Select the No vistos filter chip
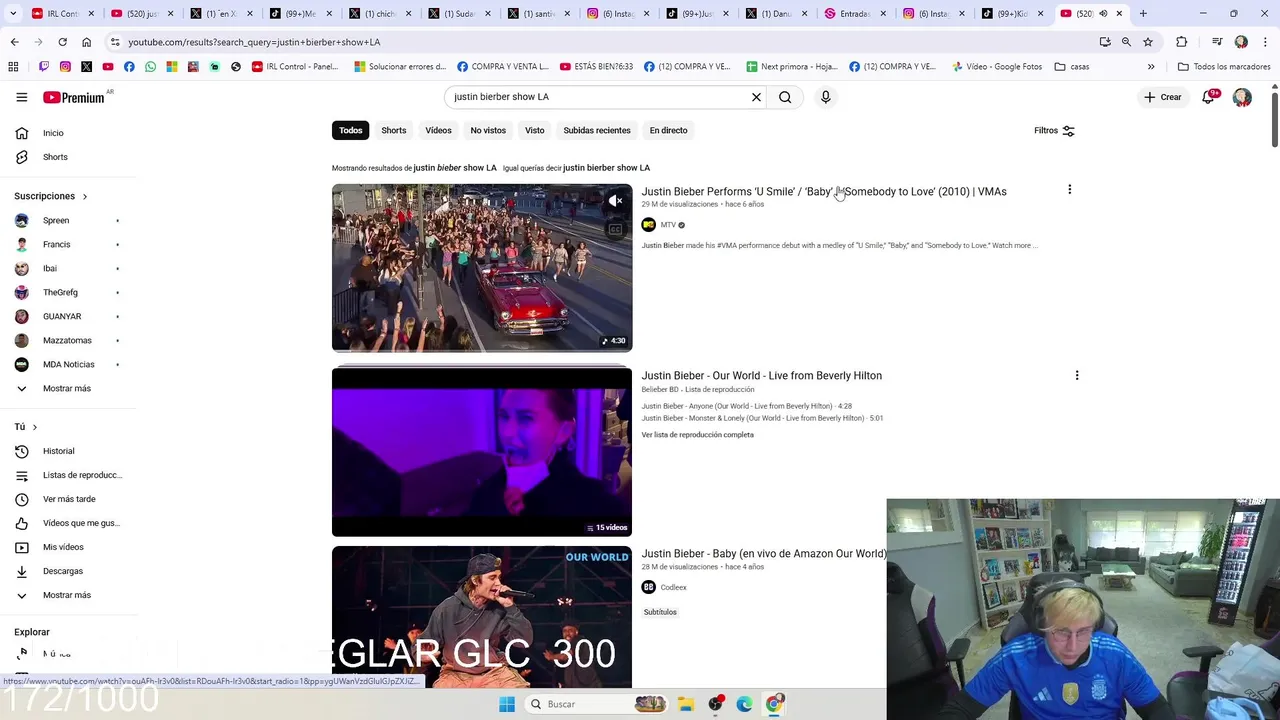Screen dimensions: 1280x720 click(x=488, y=130)
